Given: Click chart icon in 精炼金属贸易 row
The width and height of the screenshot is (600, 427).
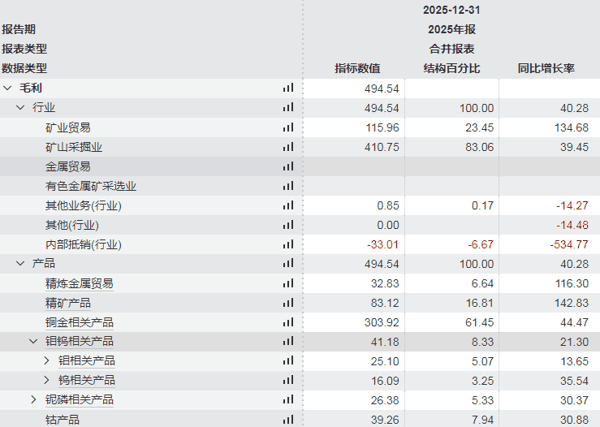Looking at the screenshot, I should point(288,283).
